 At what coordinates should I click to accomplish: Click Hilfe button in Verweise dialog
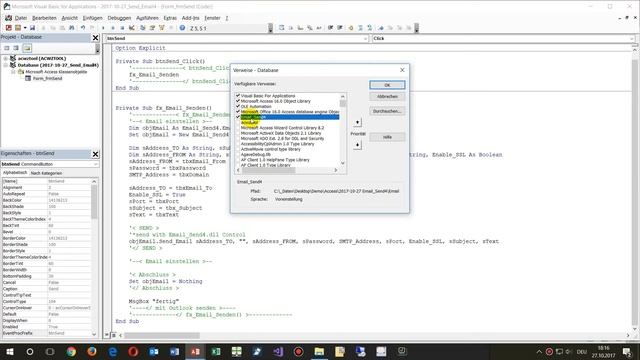[387, 137]
